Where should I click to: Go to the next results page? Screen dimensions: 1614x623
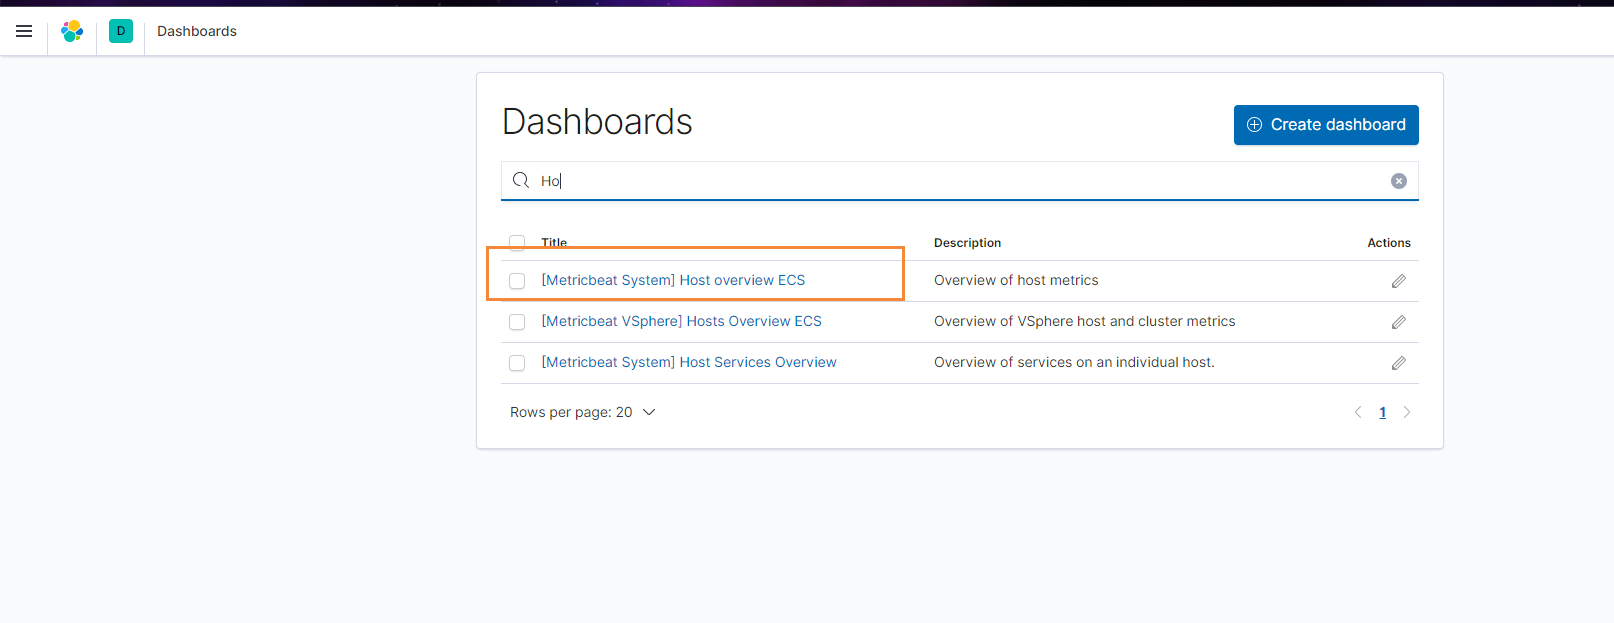tap(1407, 412)
